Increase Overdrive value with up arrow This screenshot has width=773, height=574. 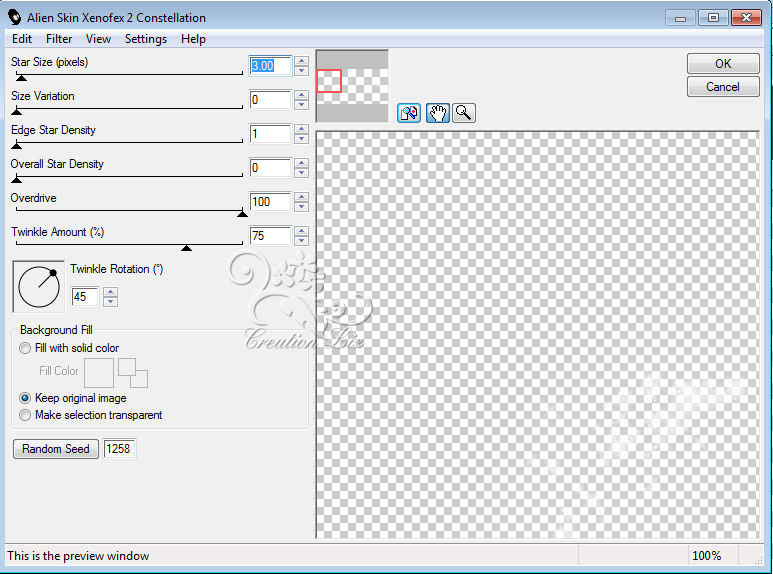[x=302, y=197]
